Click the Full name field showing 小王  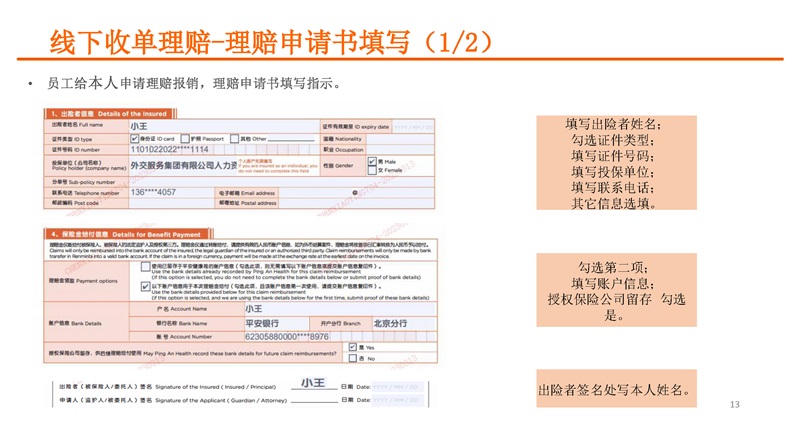pos(224,126)
